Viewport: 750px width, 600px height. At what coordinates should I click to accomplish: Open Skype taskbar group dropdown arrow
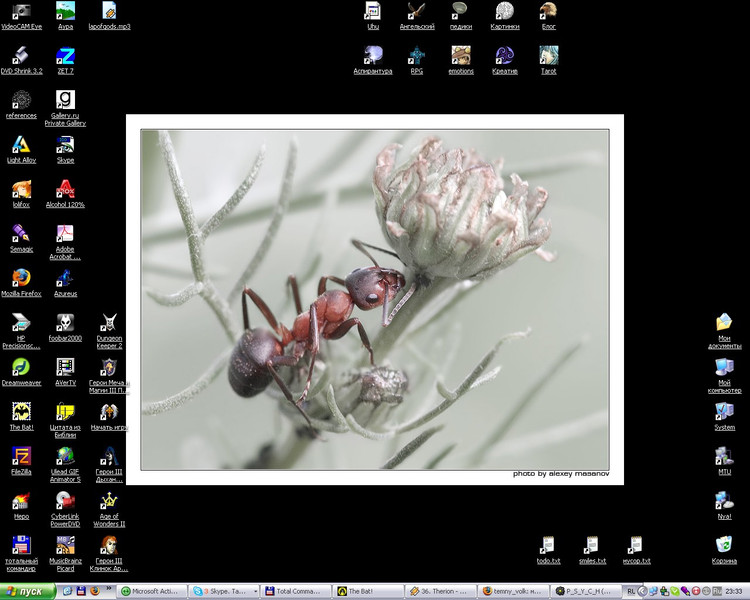click(x=255, y=591)
